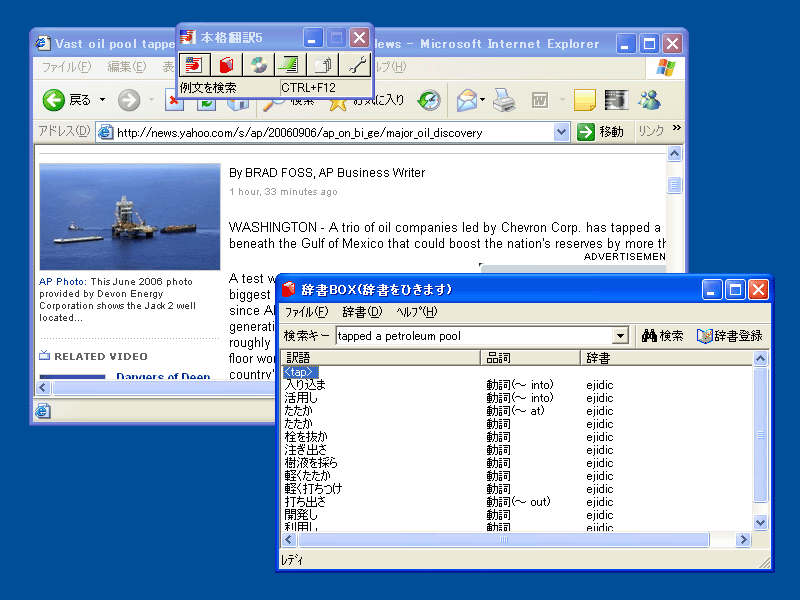The height and width of the screenshot is (600, 800).
Task: Open settings via the wrench icon in 本格翻訳5
Action: click(x=355, y=65)
